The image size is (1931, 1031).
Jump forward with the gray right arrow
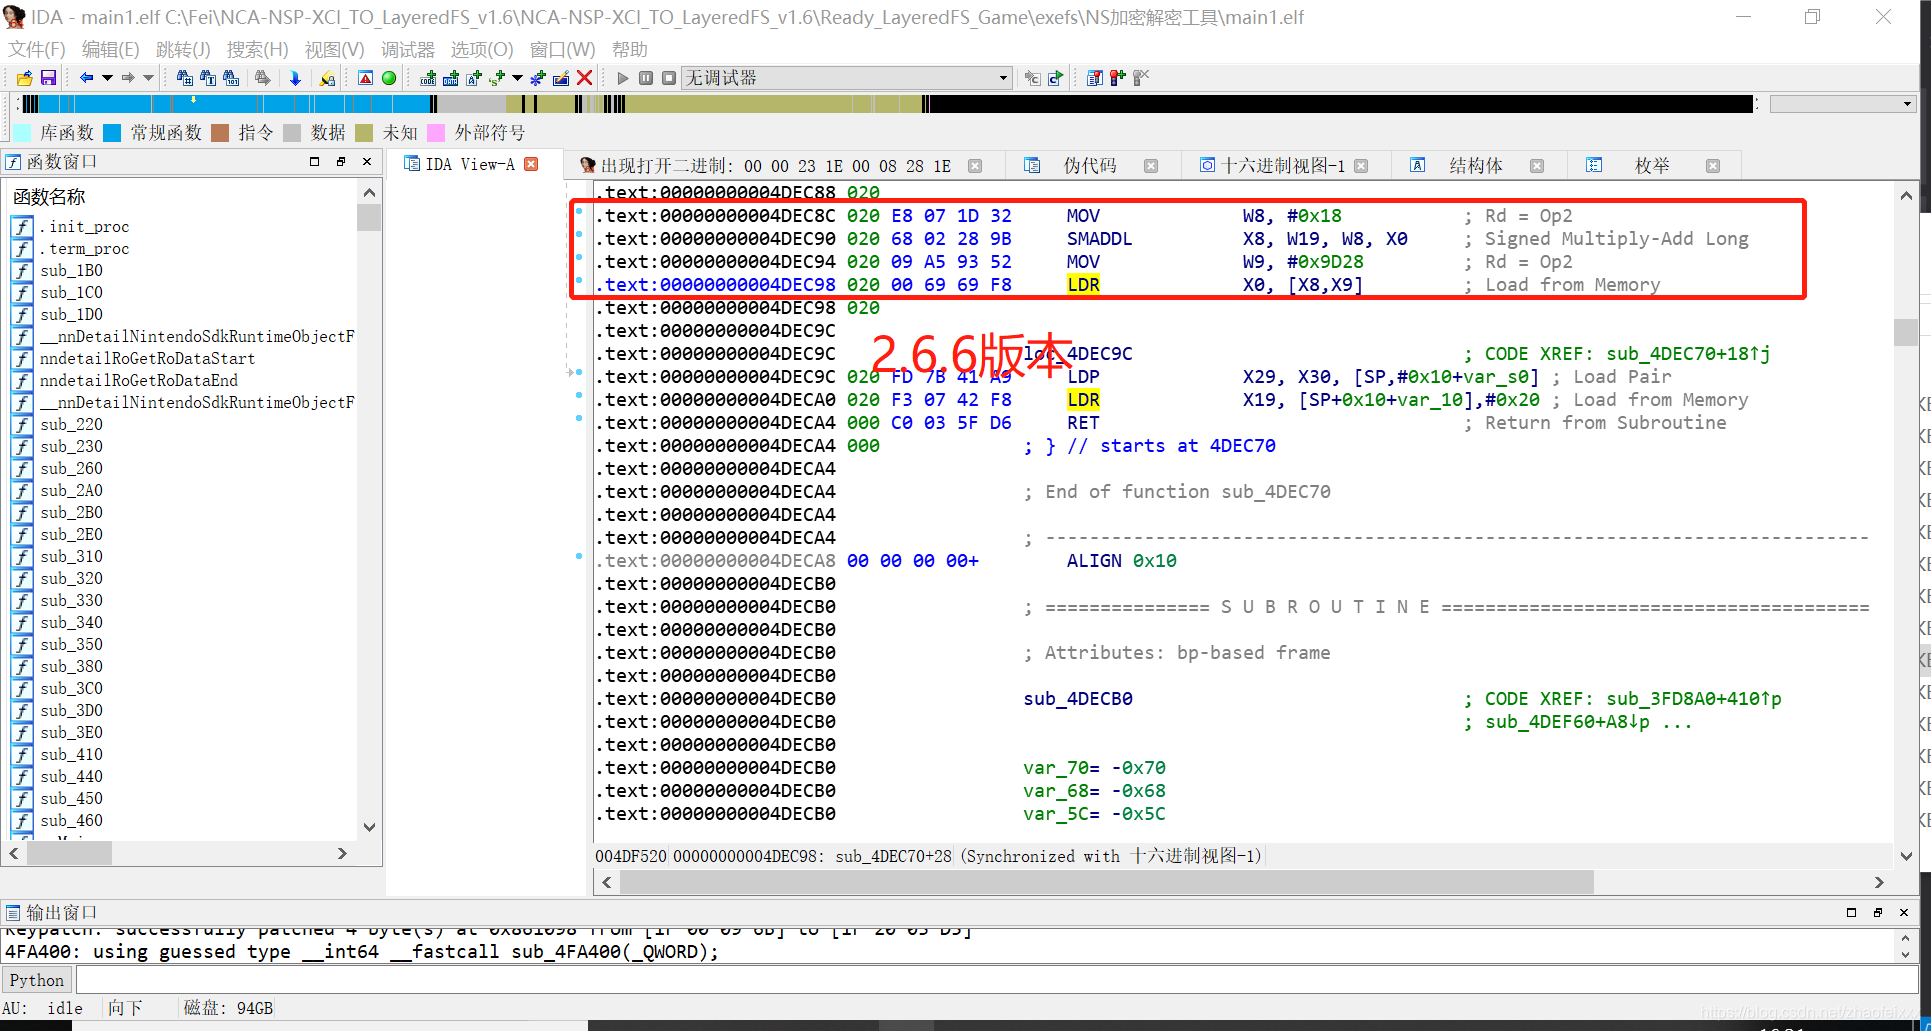[128, 78]
